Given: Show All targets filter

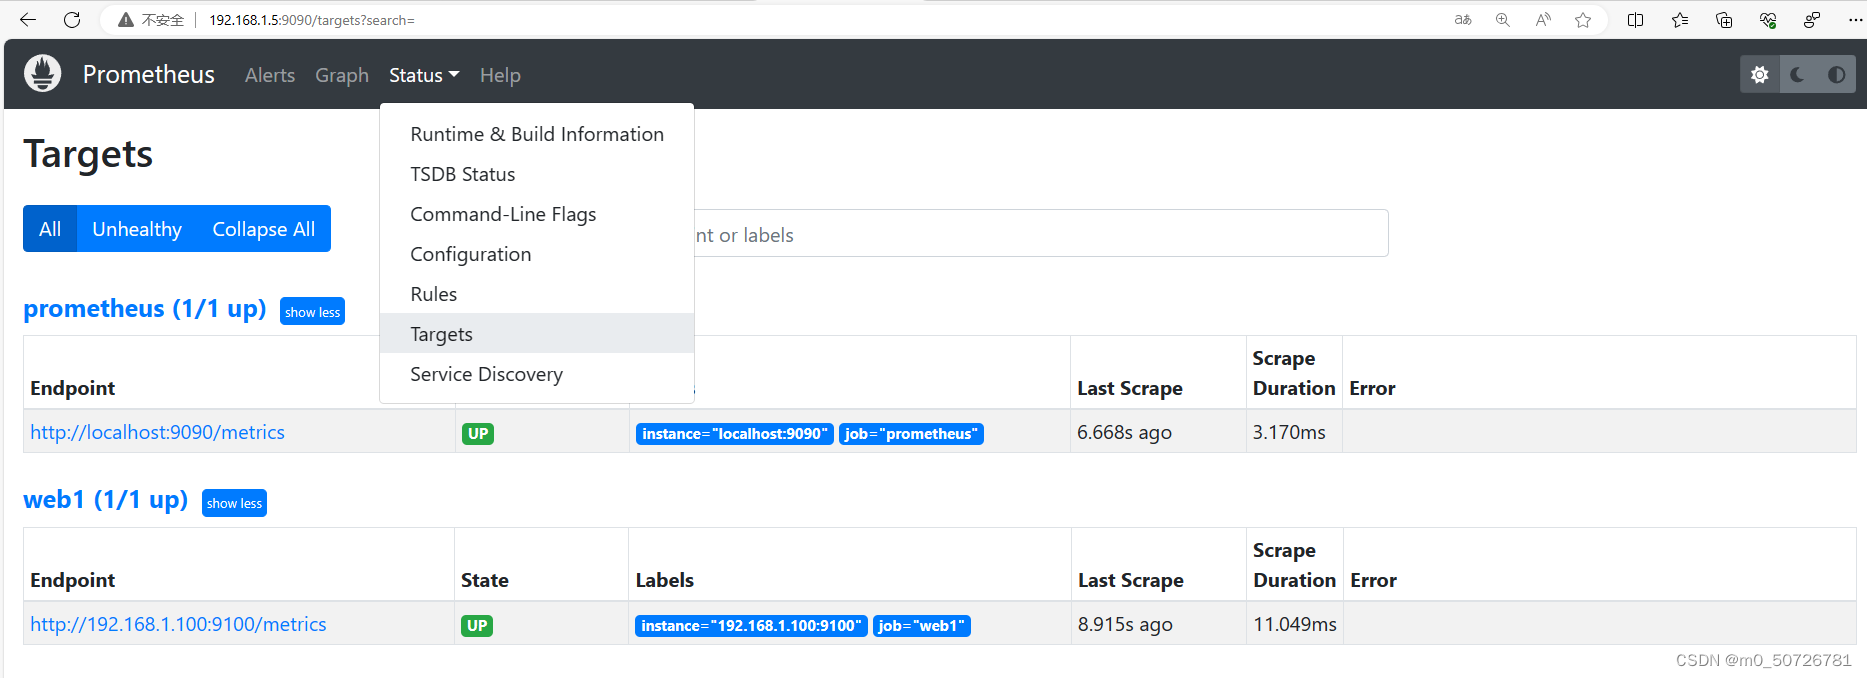Looking at the screenshot, I should 50,229.
